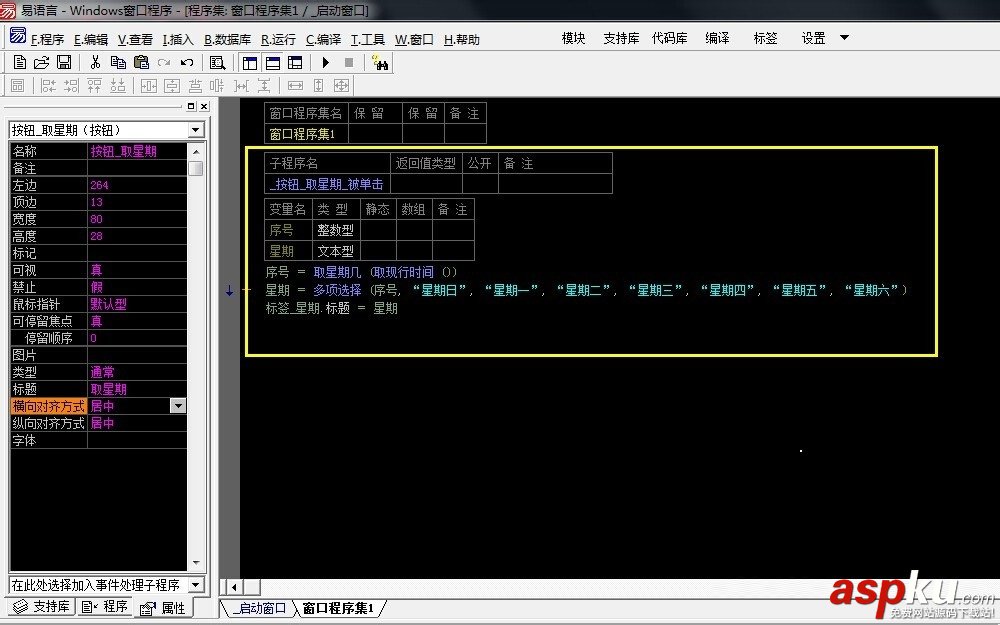Open the event handler subroutine dropdown
Image resolution: width=1000 pixels, height=625 pixels.
(195, 584)
